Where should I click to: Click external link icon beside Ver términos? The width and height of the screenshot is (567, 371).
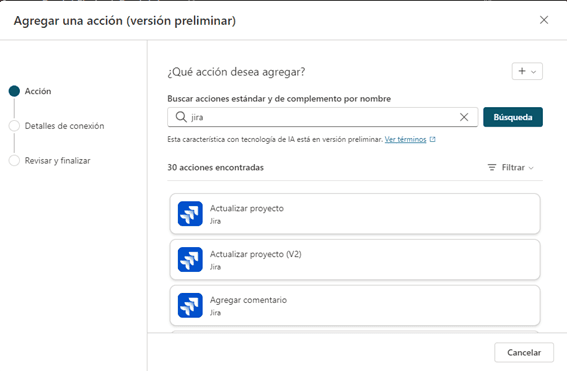point(432,139)
